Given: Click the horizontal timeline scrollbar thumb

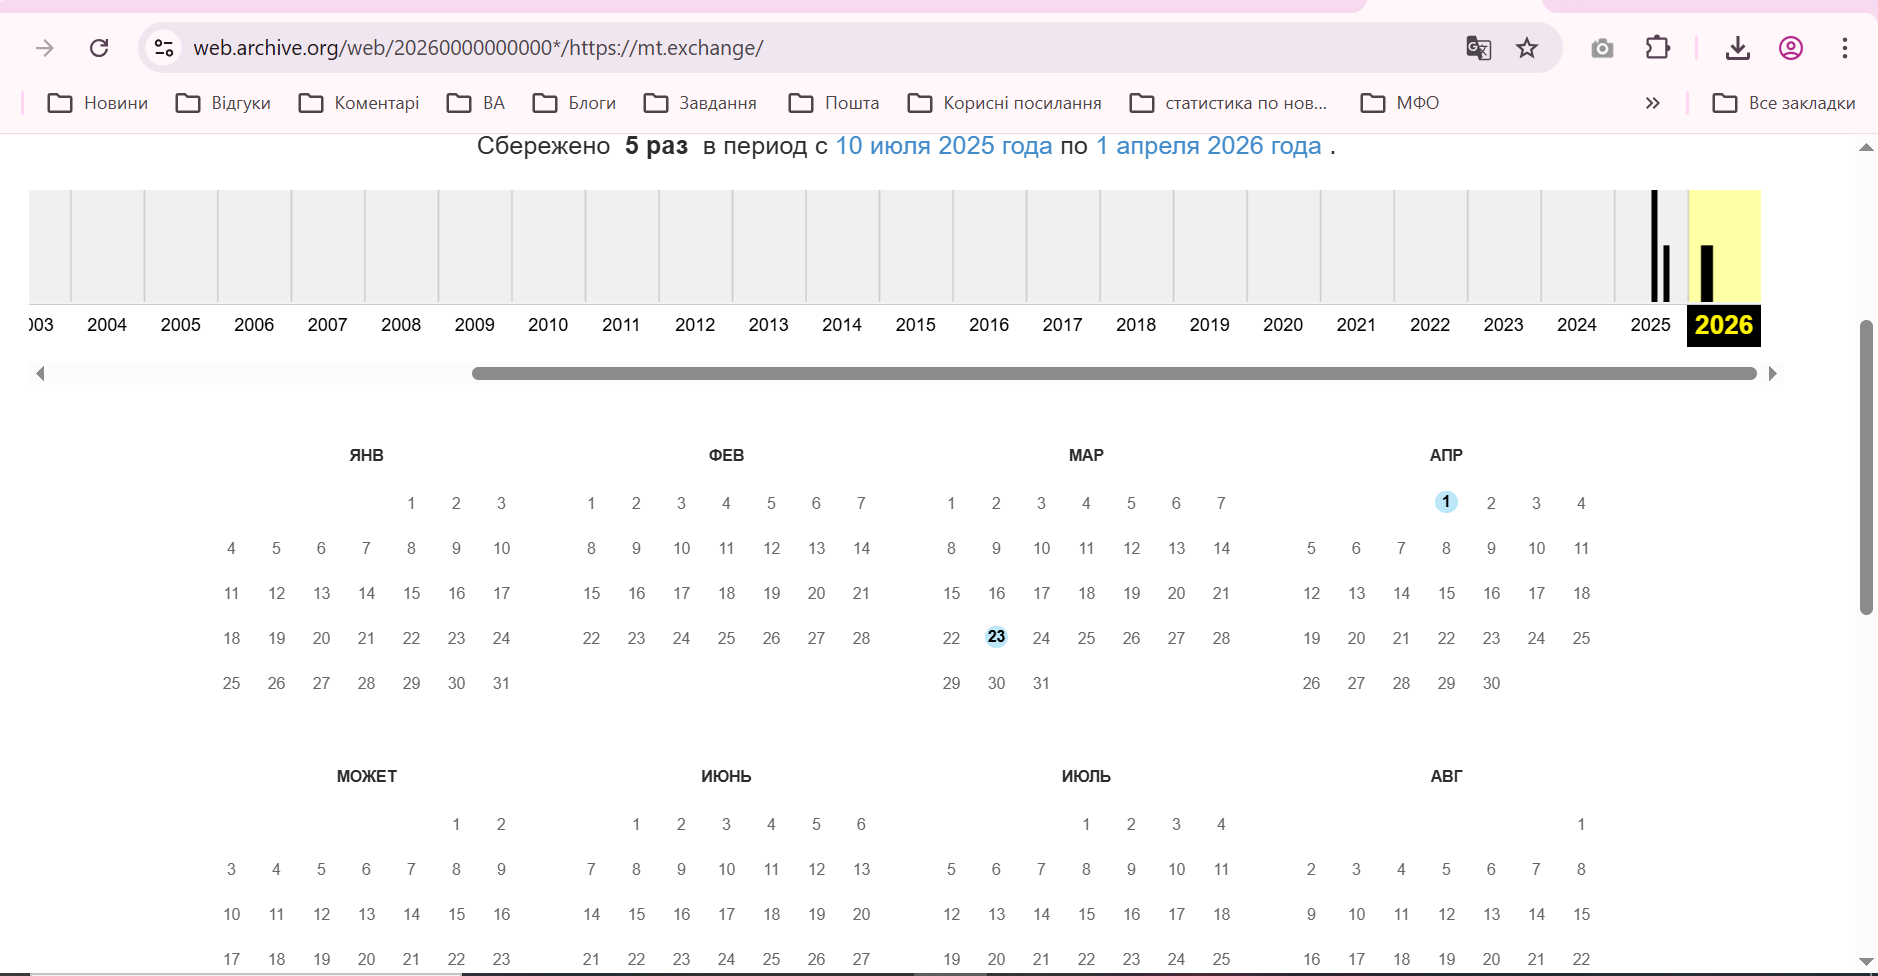Looking at the screenshot, I should [x=1114, y=374].
